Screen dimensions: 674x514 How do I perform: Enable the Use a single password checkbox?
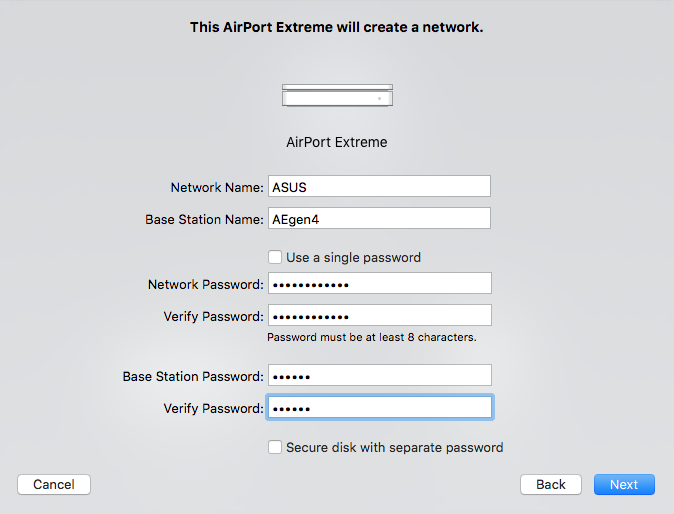click(275, 257)
